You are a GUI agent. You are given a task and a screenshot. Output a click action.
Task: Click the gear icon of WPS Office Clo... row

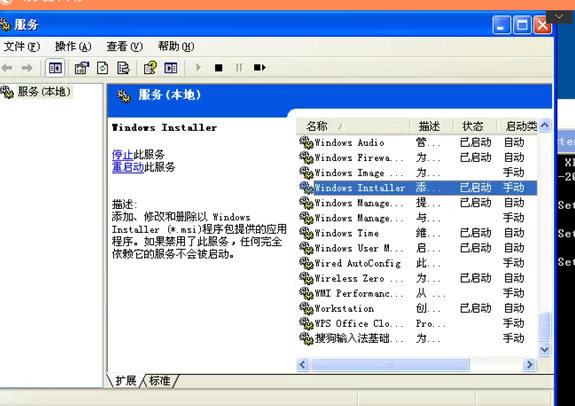coord(306,323)
